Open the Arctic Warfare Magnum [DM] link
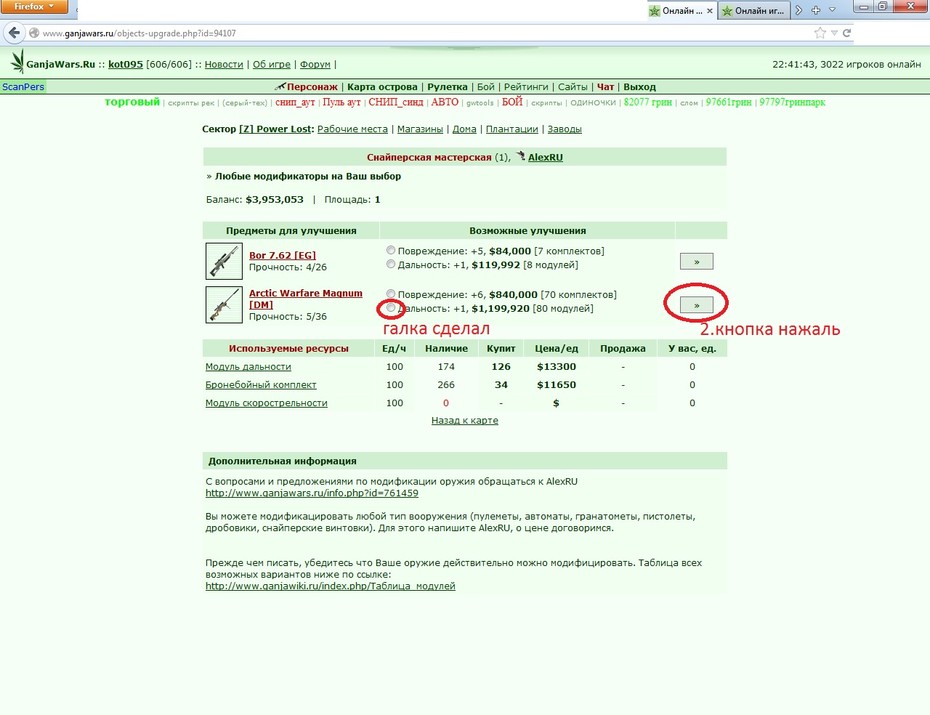Screen dimensions: 930x715 pos(305,298)
